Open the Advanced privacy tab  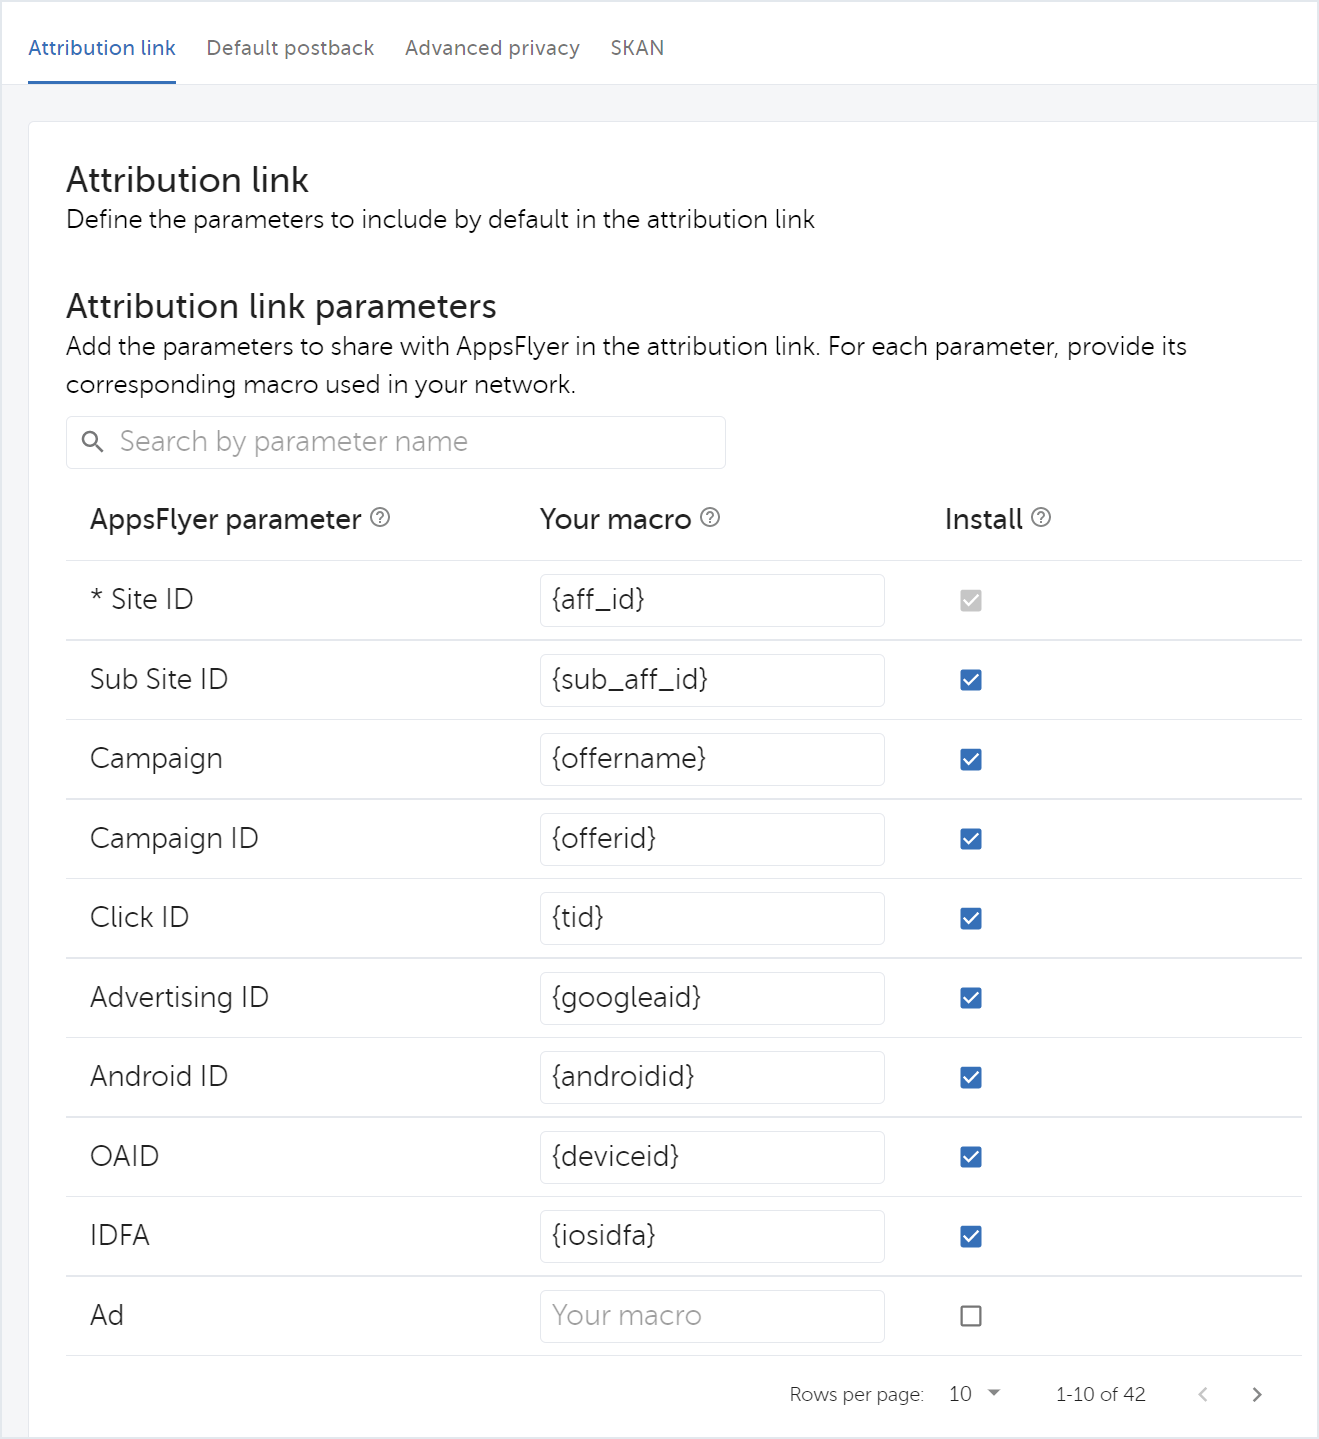coord(492,48)
